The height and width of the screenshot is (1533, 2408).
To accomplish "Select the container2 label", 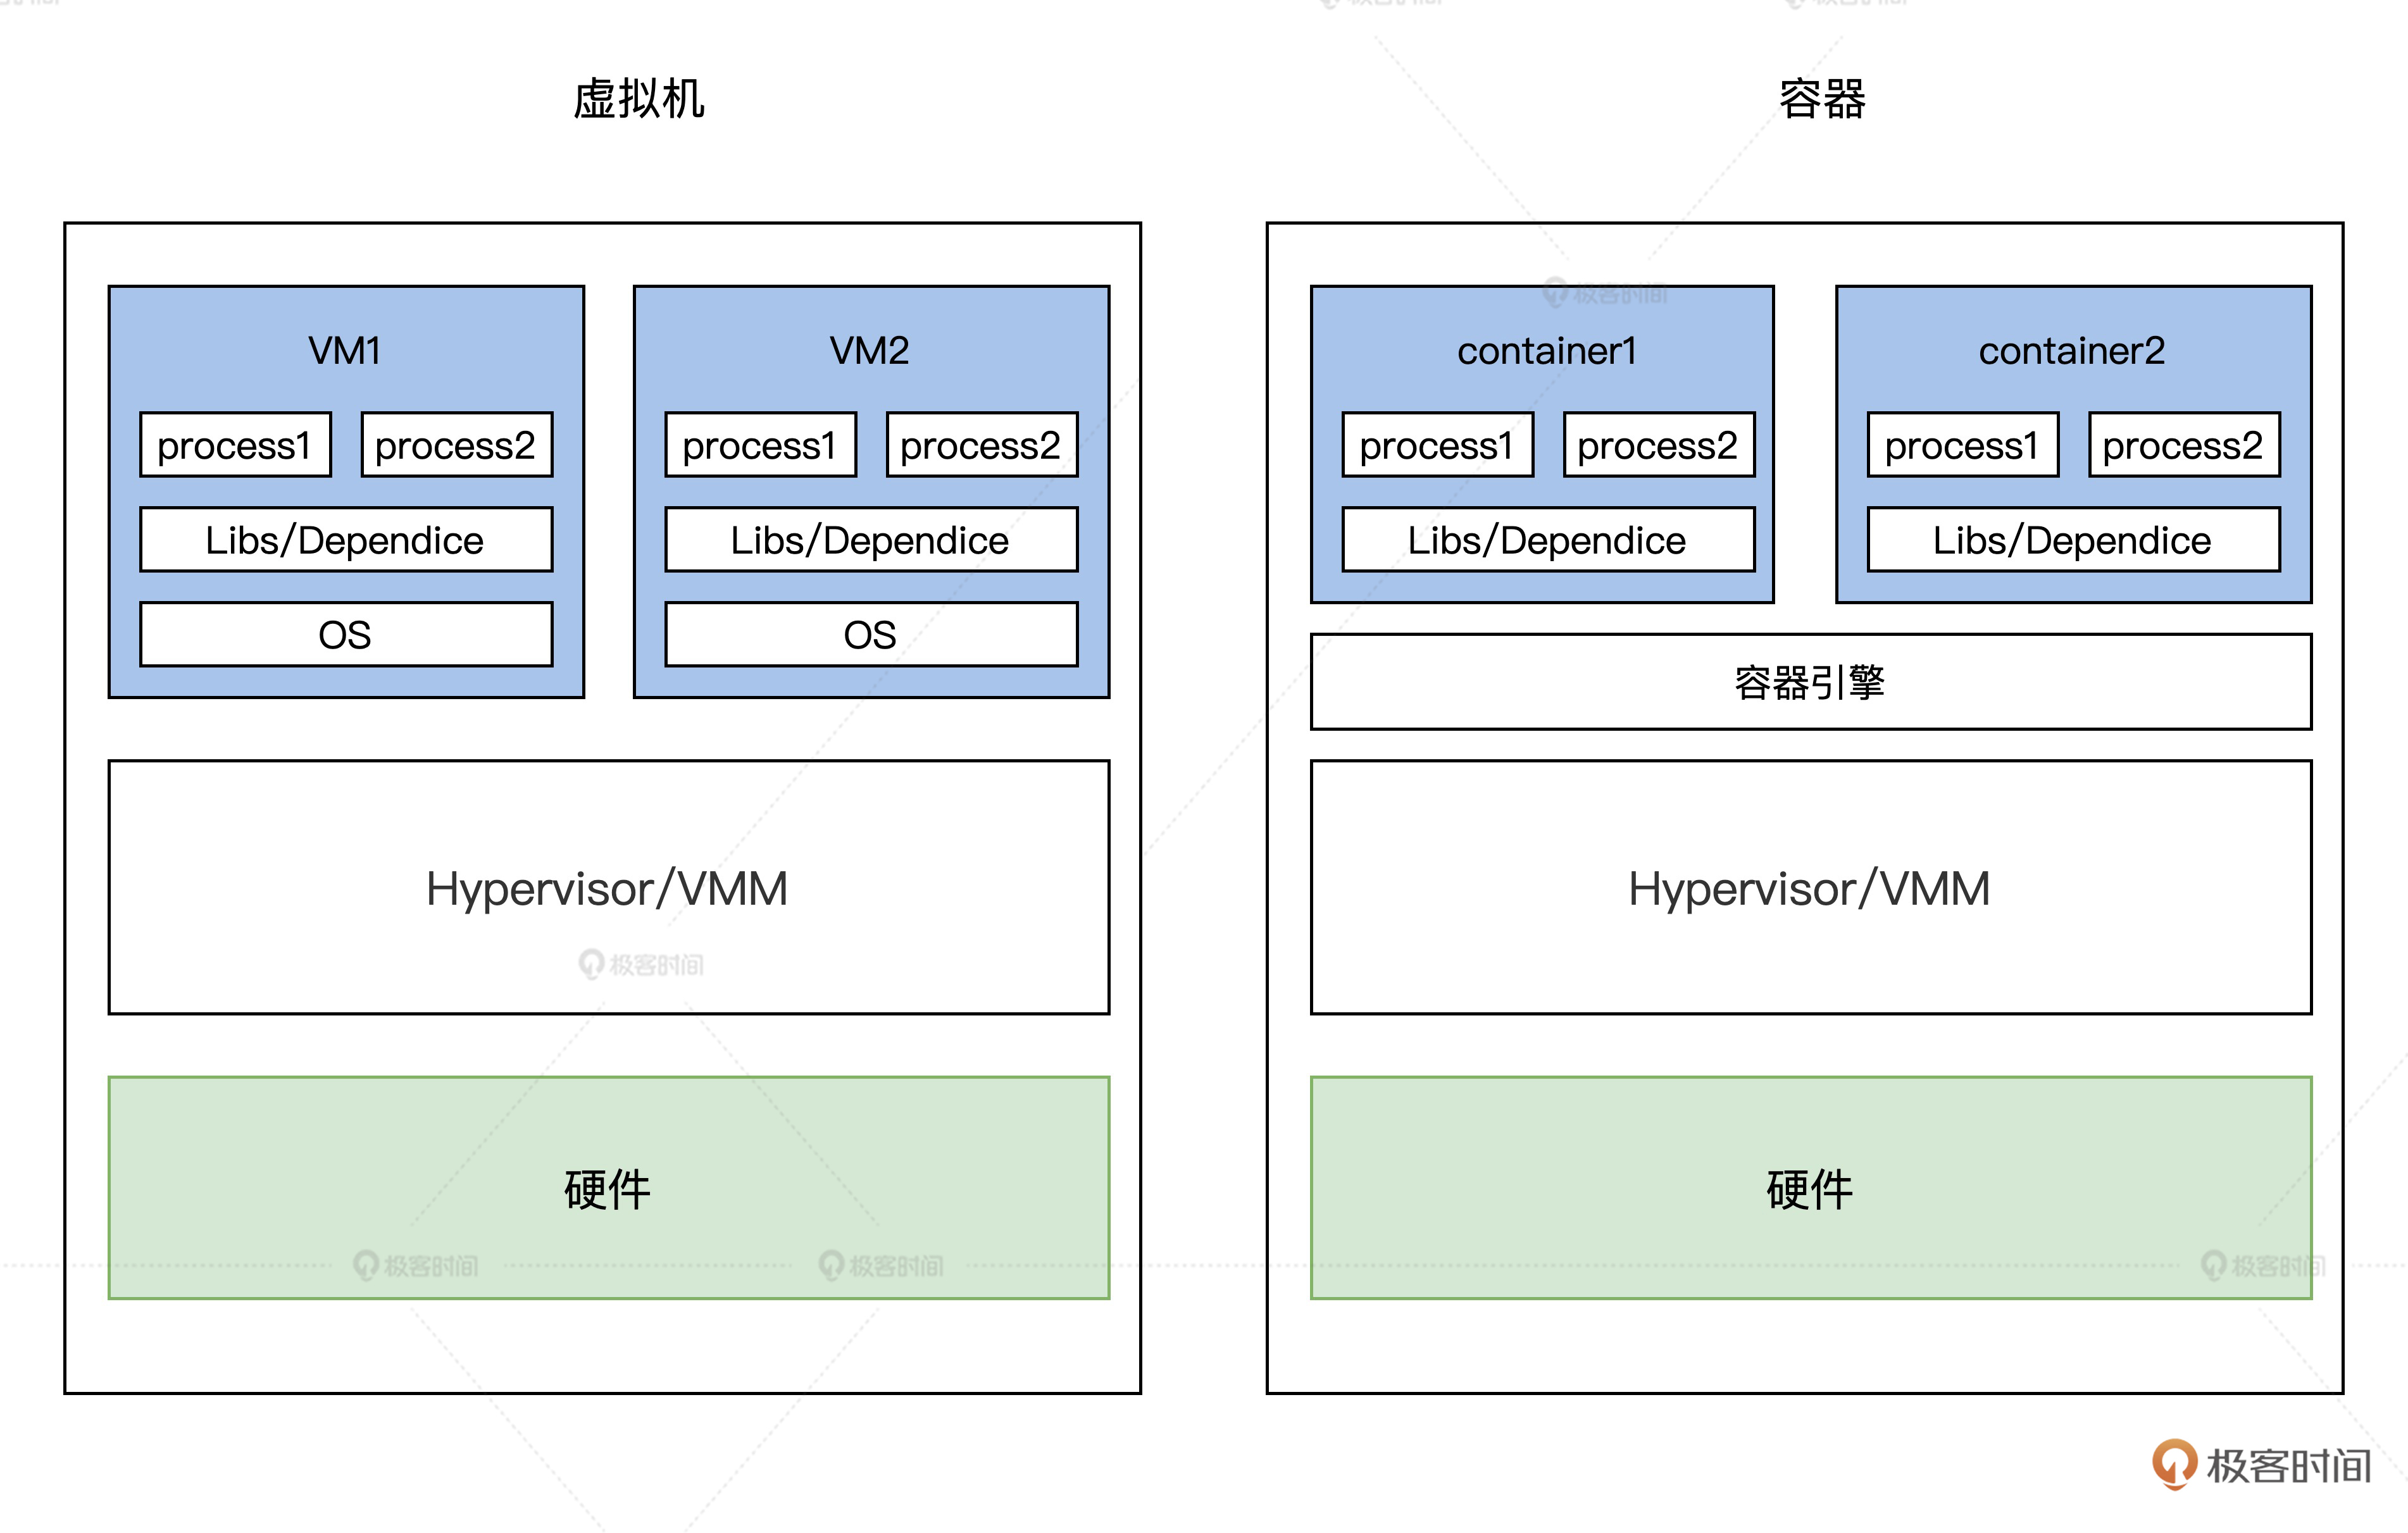I will 2072,351.
